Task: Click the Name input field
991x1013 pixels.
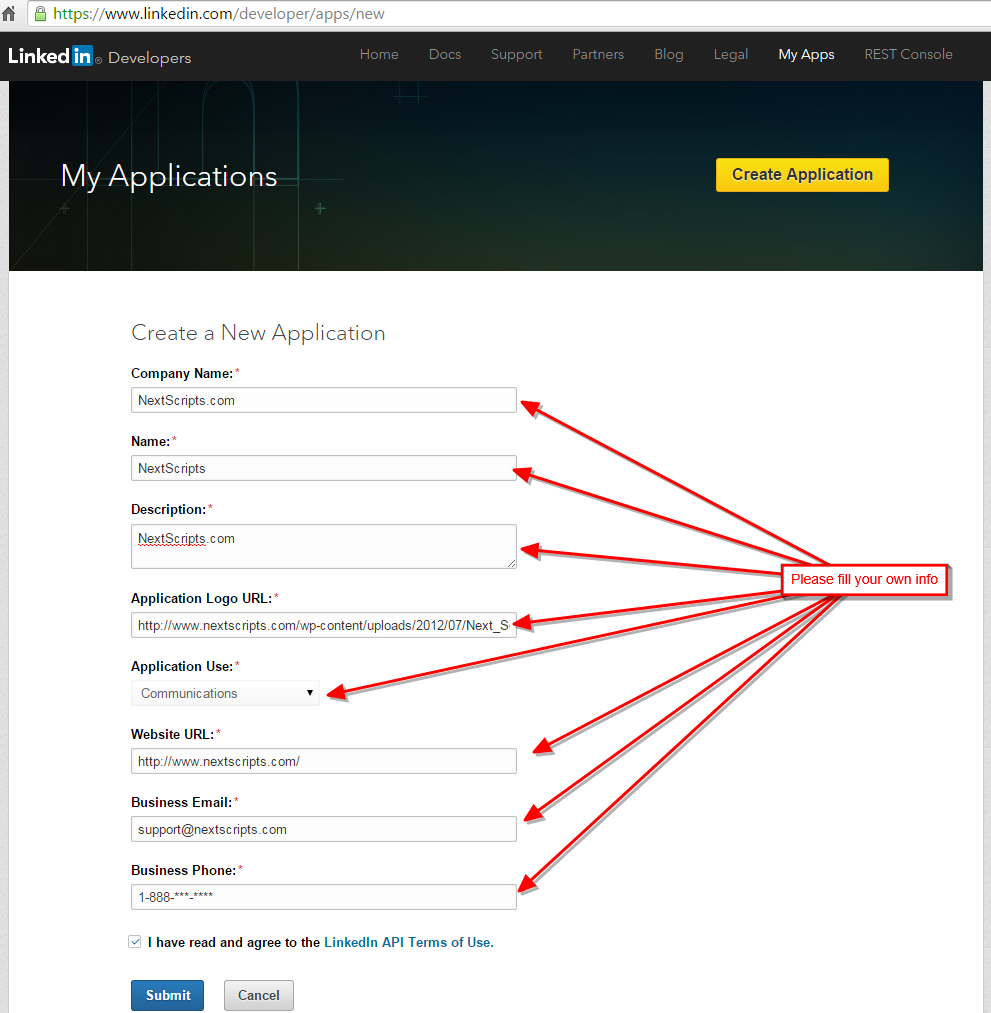Action: [324, 468]
